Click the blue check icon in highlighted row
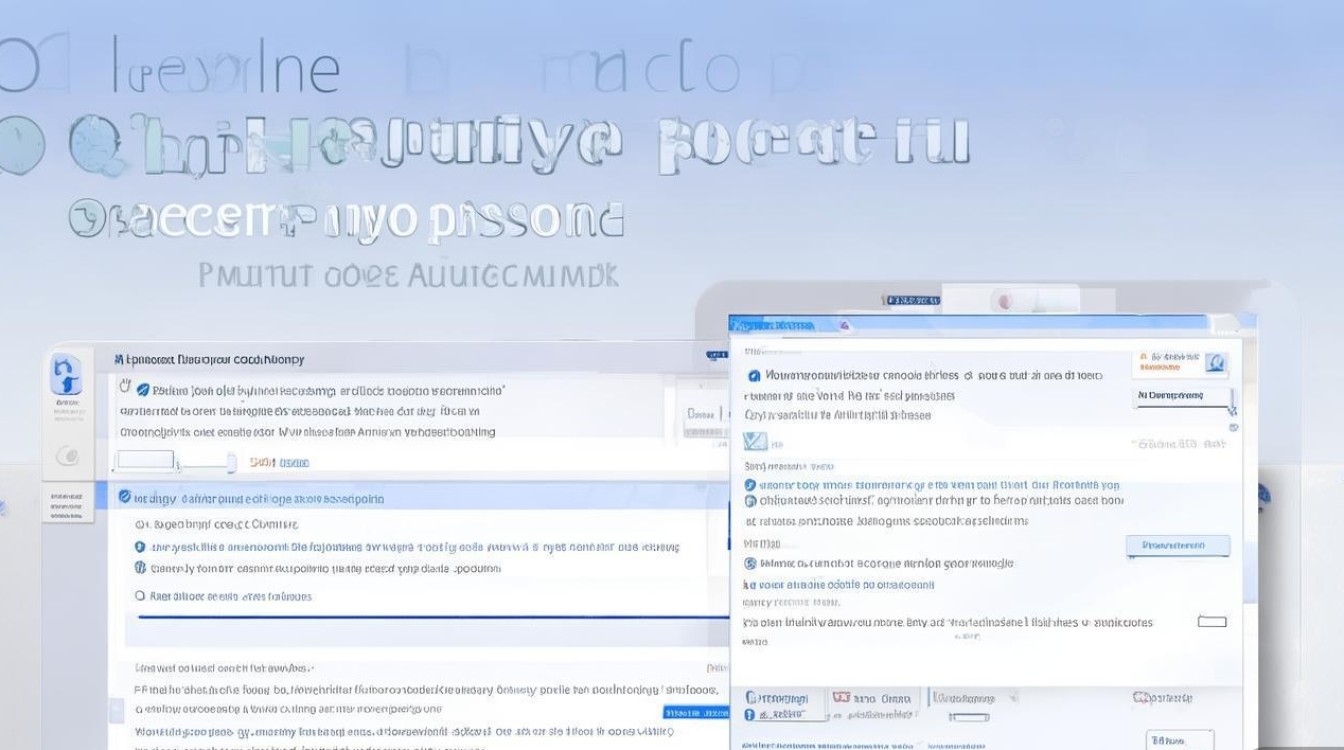Image resolution: width=1344 pixels, height=750 pixels. click(x=124, y=497)
